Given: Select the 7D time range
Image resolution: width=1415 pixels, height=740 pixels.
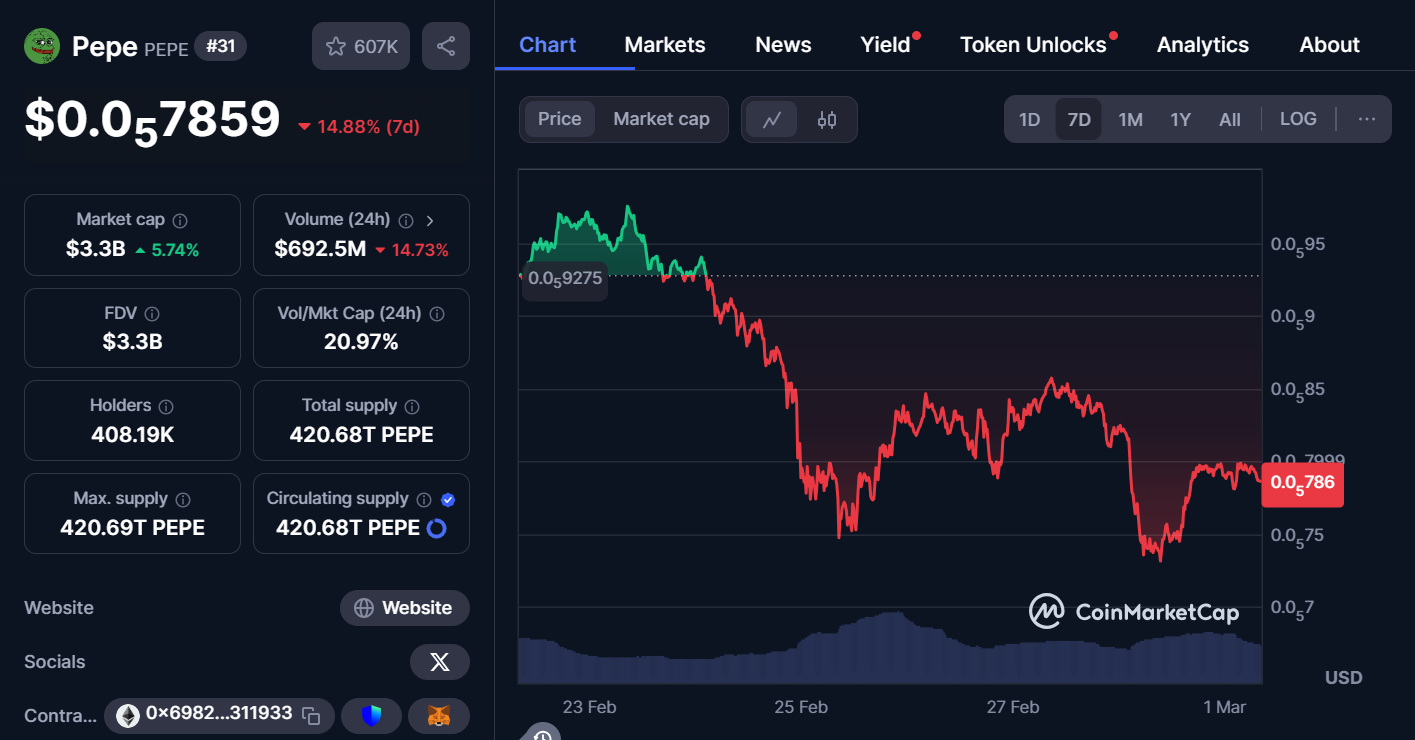Looking at the screenshot, I should [x=1079, y=120].
